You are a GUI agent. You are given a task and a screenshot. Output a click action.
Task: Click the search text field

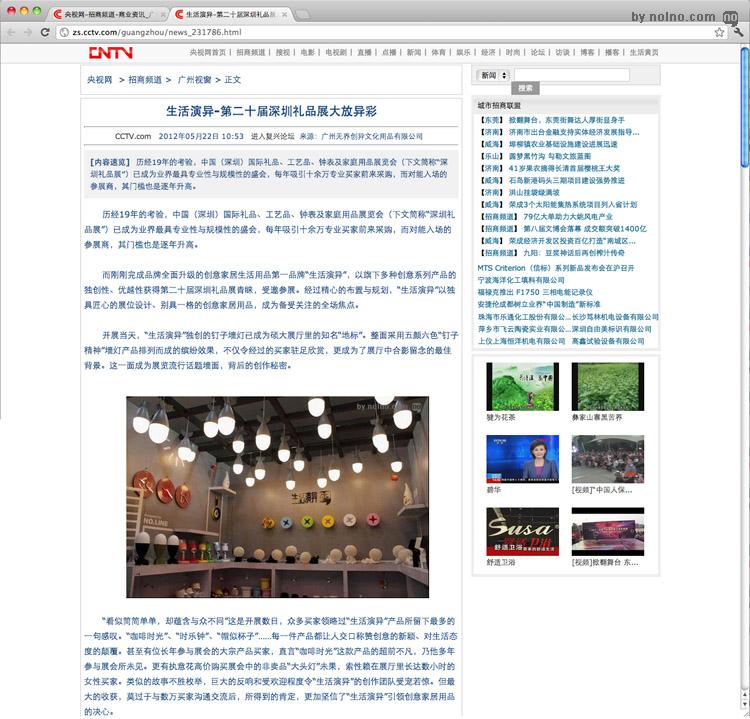tap(571, 75)
